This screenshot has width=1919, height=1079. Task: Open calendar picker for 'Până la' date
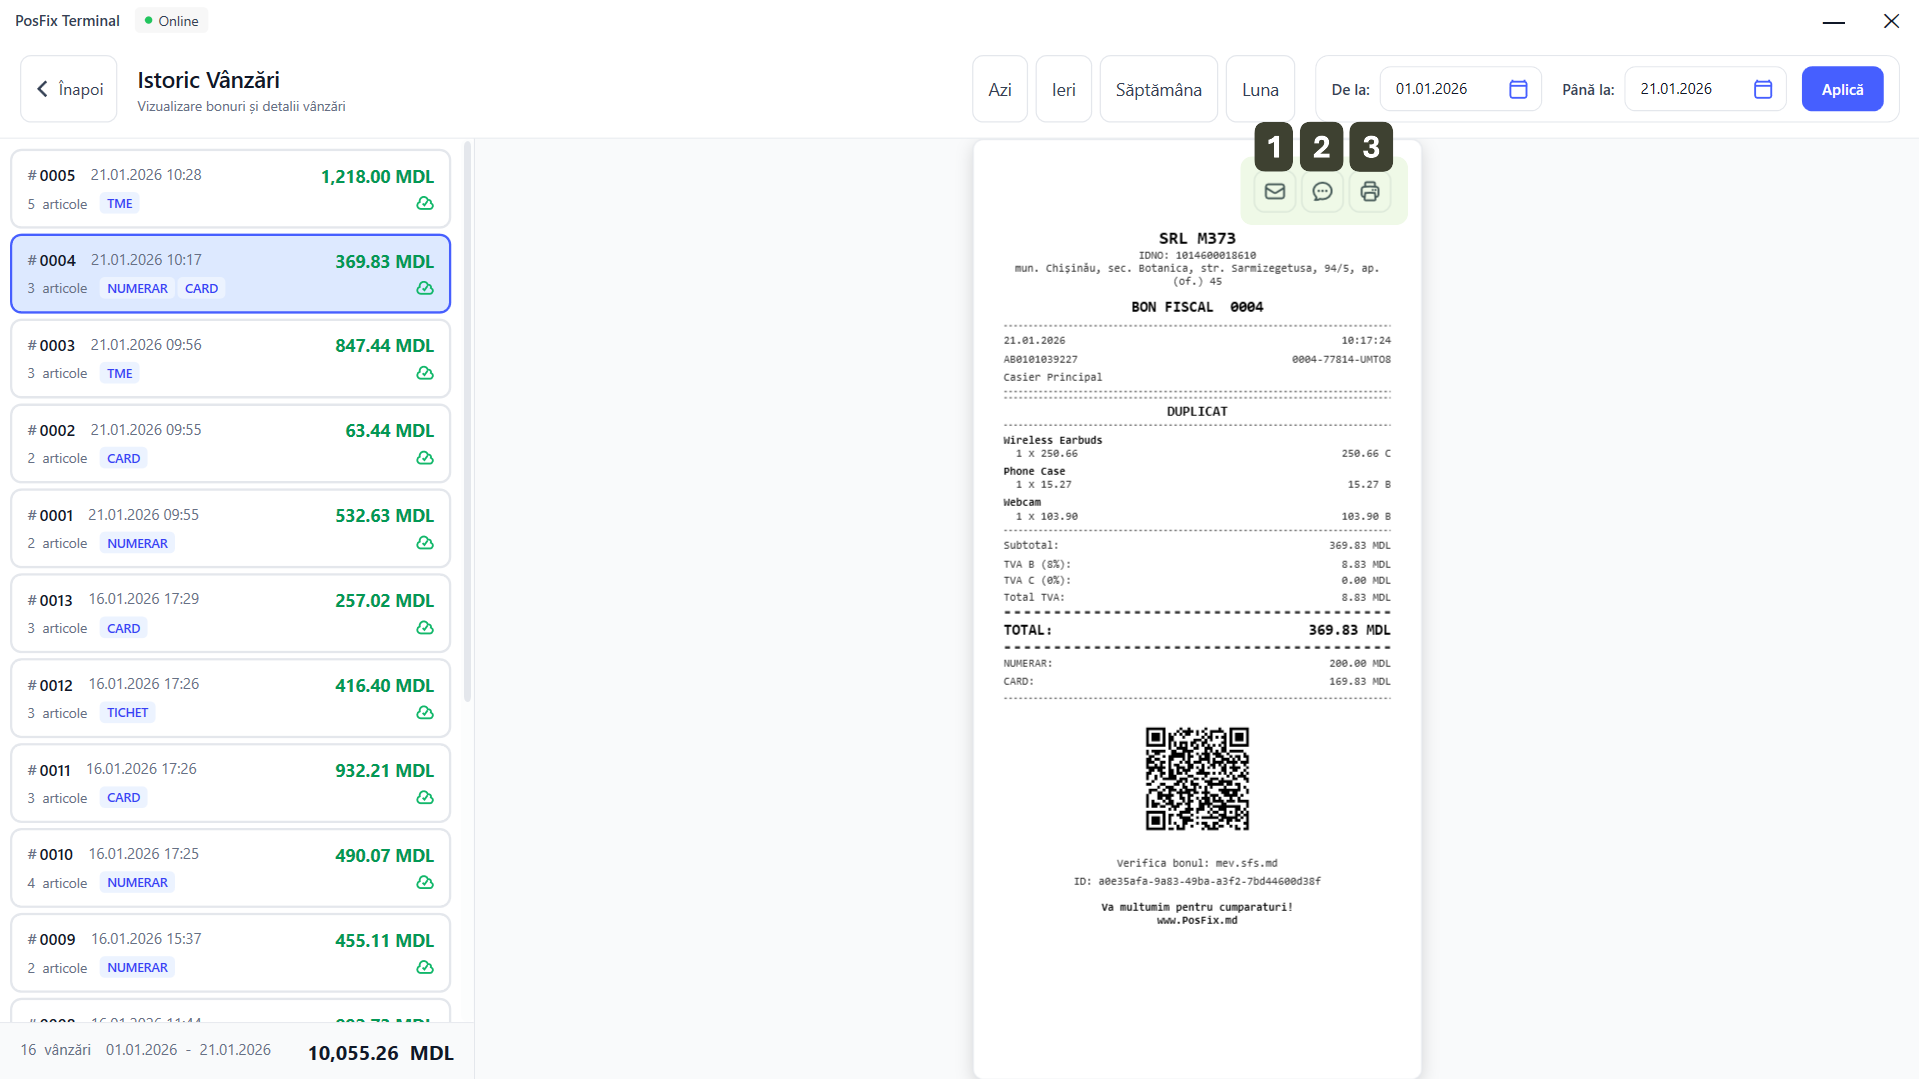[1762, 89]
